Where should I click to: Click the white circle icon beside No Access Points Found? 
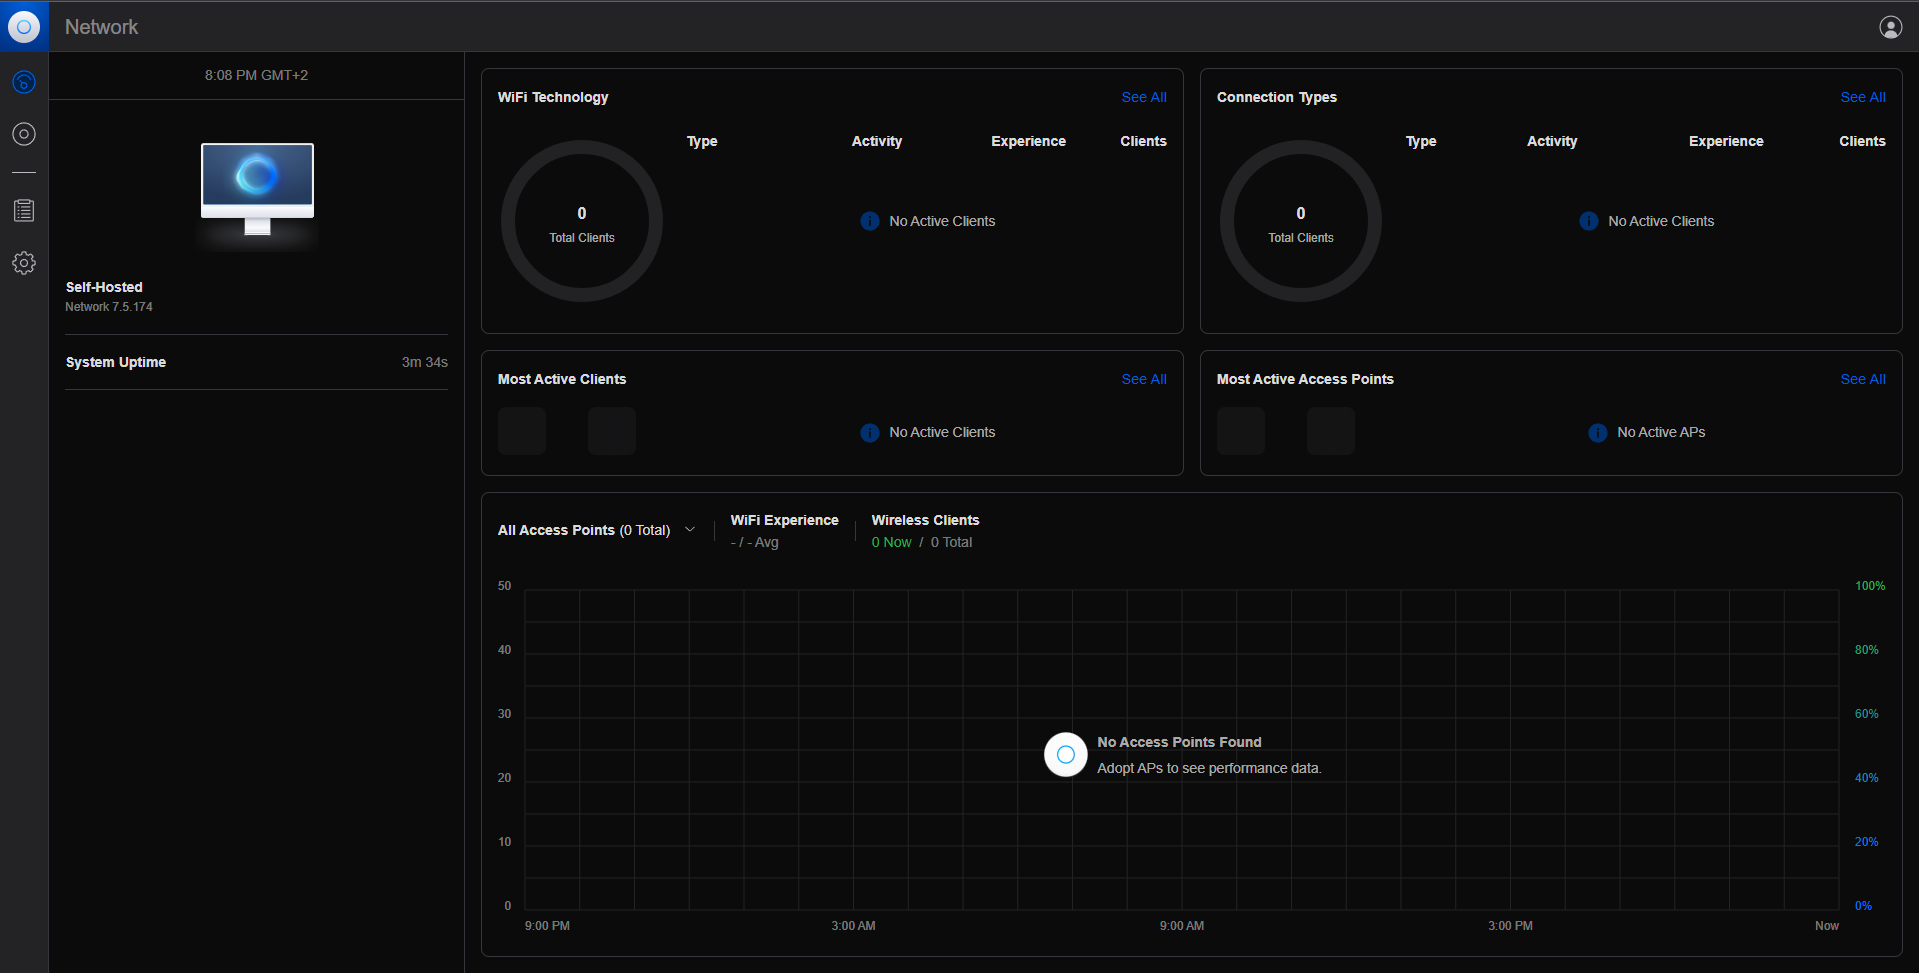point(1065,755)
